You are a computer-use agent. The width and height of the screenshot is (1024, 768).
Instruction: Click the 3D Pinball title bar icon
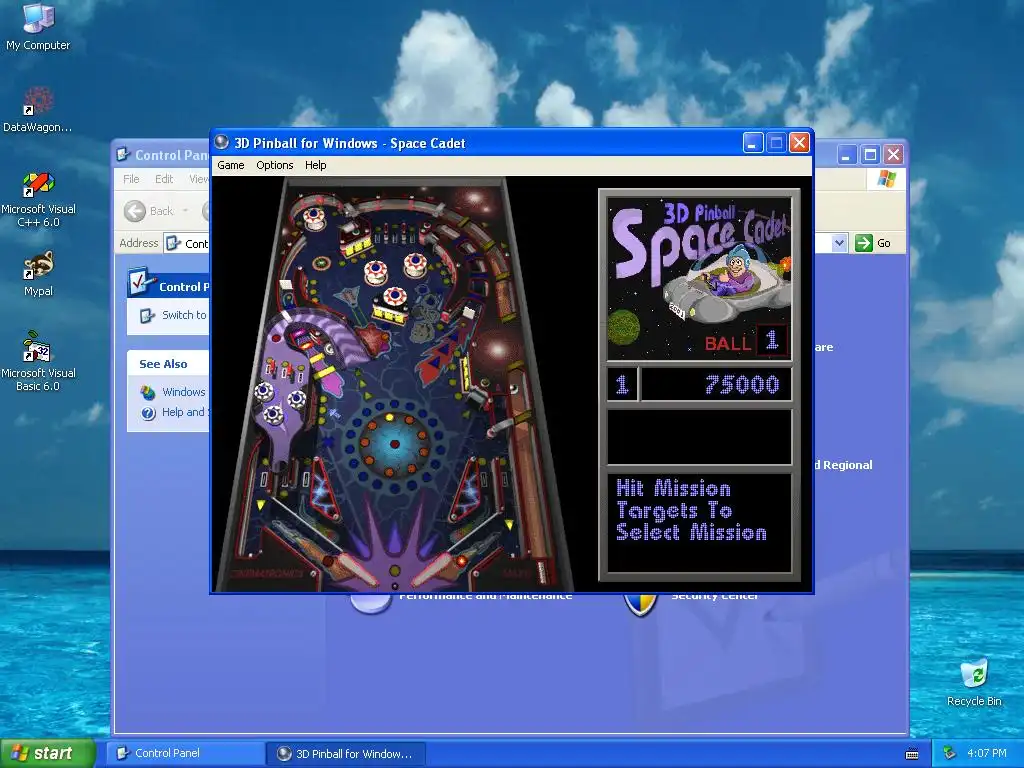pyautogui.click(x=222, y=142)
